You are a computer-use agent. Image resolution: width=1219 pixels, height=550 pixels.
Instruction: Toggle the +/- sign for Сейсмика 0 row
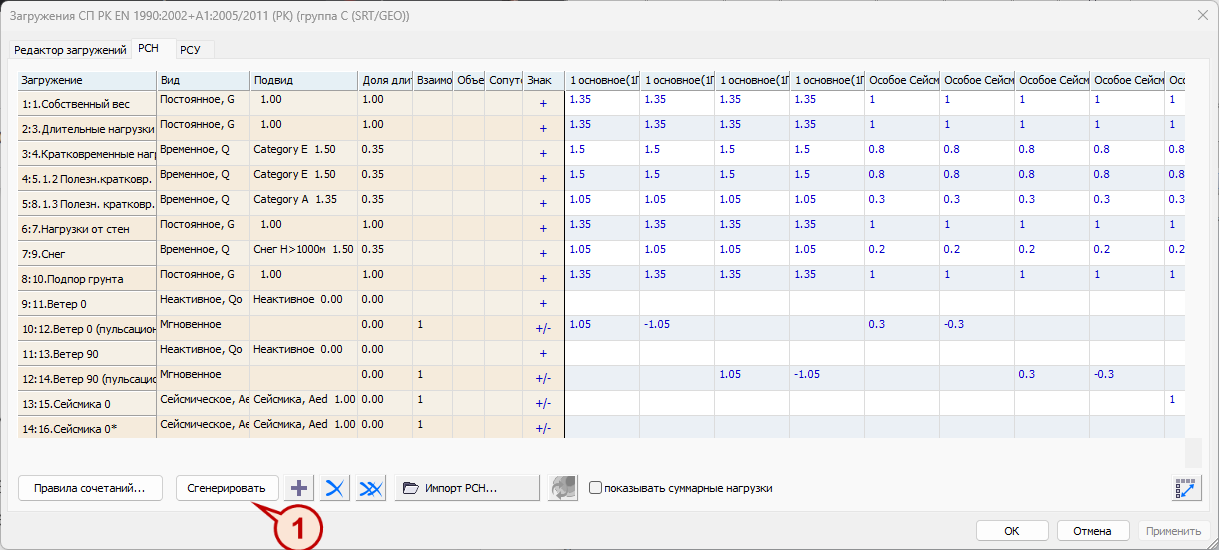click(543, 403)
